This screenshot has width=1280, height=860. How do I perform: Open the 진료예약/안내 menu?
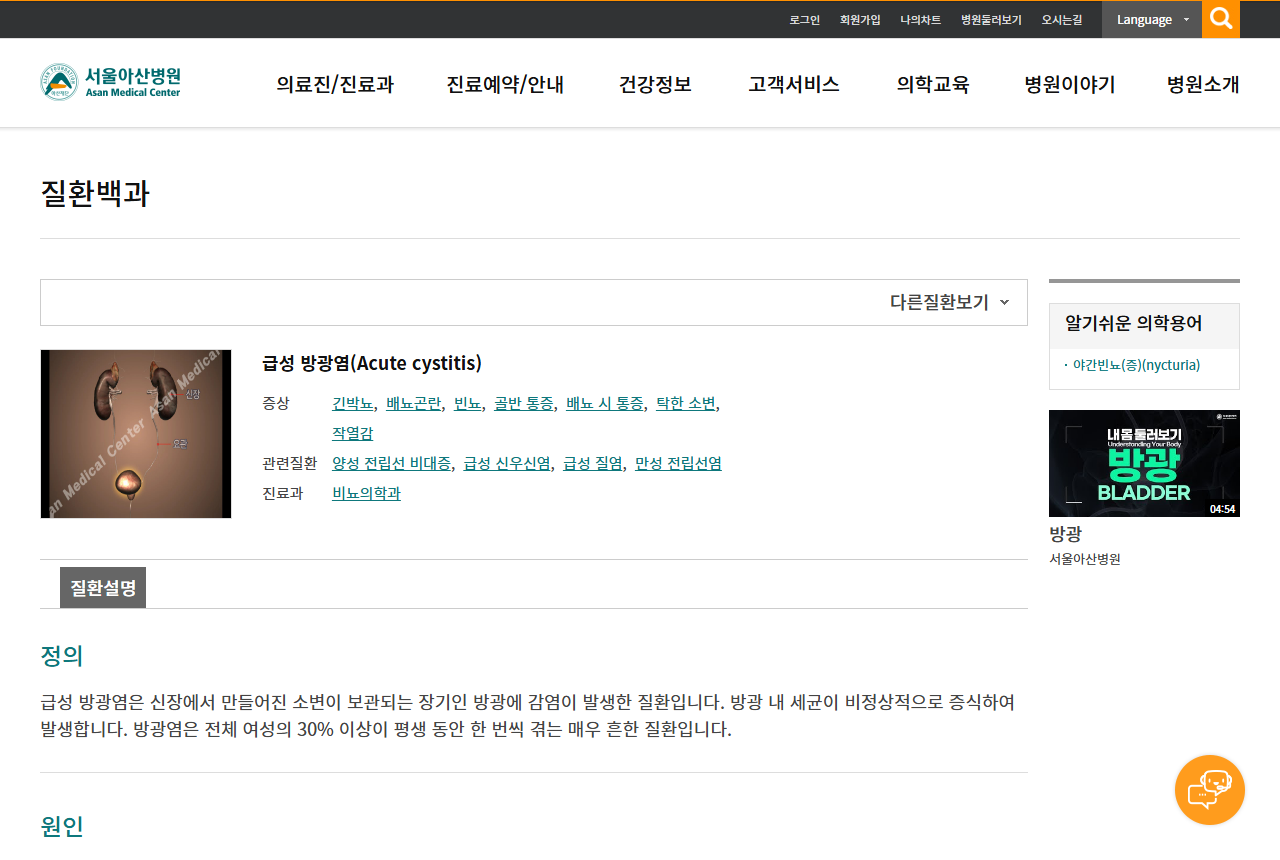505,84
